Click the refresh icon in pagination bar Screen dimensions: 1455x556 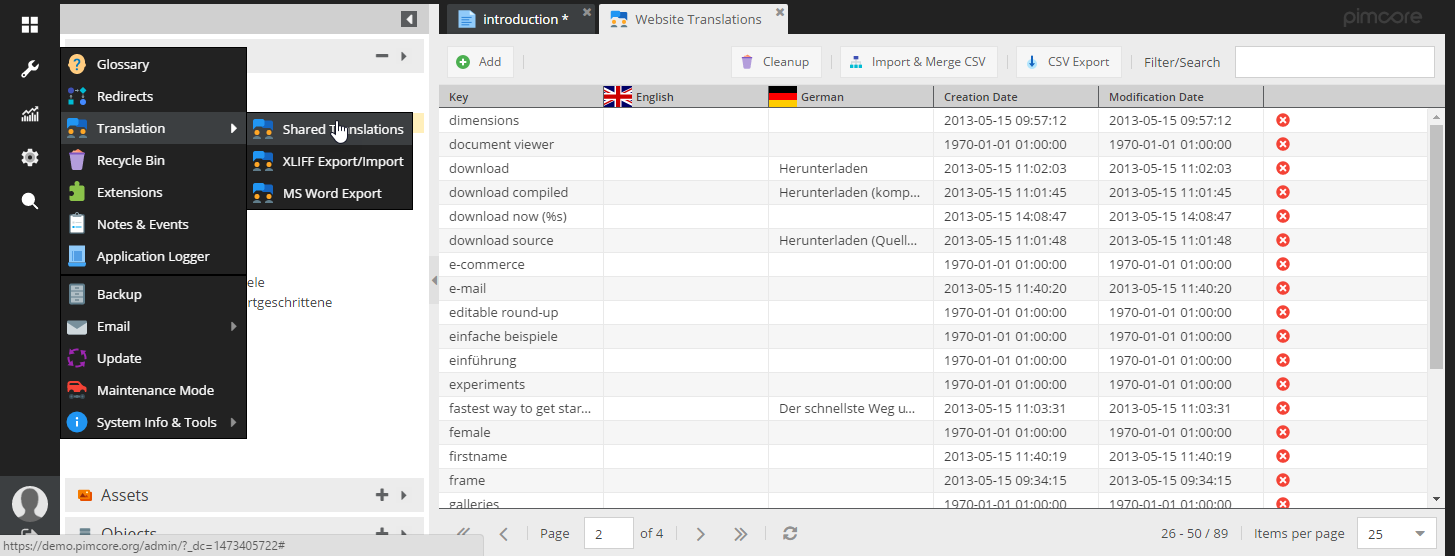(x=790, y=534)
